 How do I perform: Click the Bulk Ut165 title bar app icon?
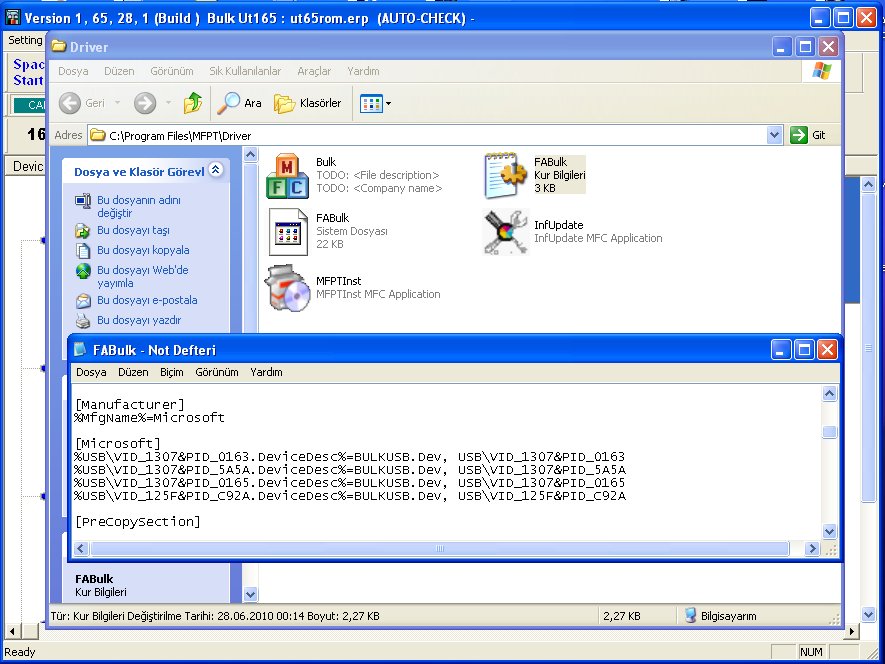click(12, 18)
